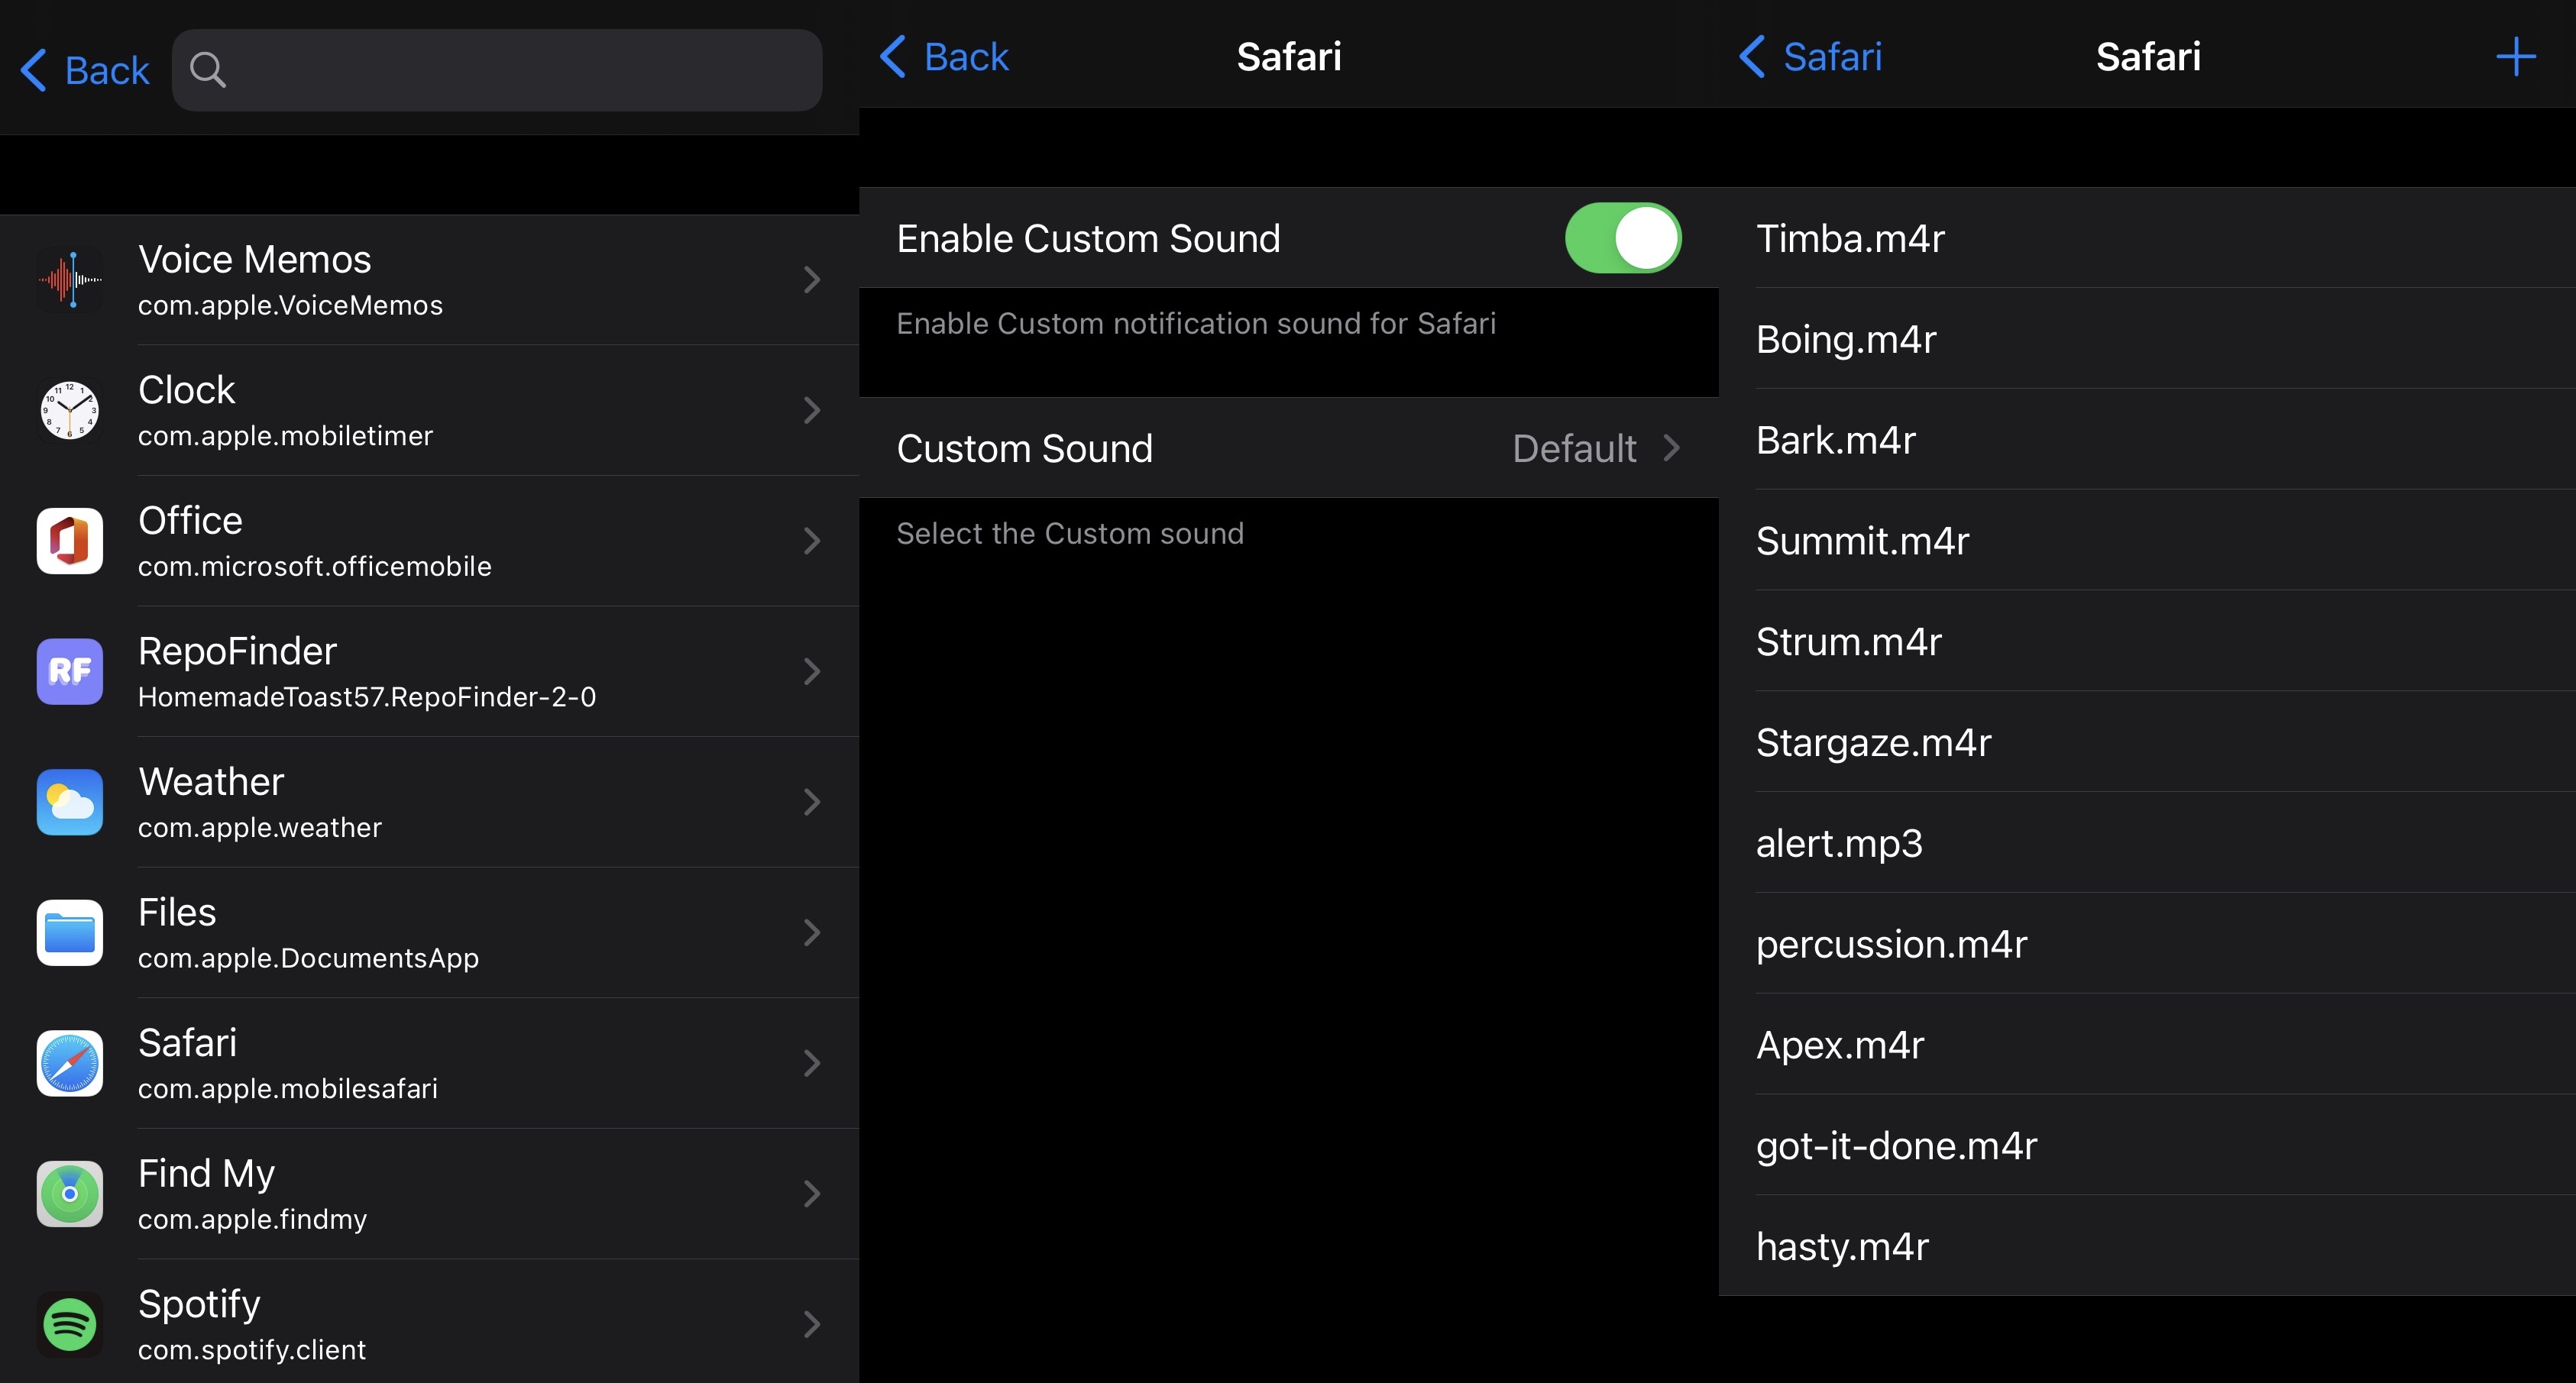Expand Safari row chevron
The height and width of the screenshot is (1383, 2576).
(812, 1063)
